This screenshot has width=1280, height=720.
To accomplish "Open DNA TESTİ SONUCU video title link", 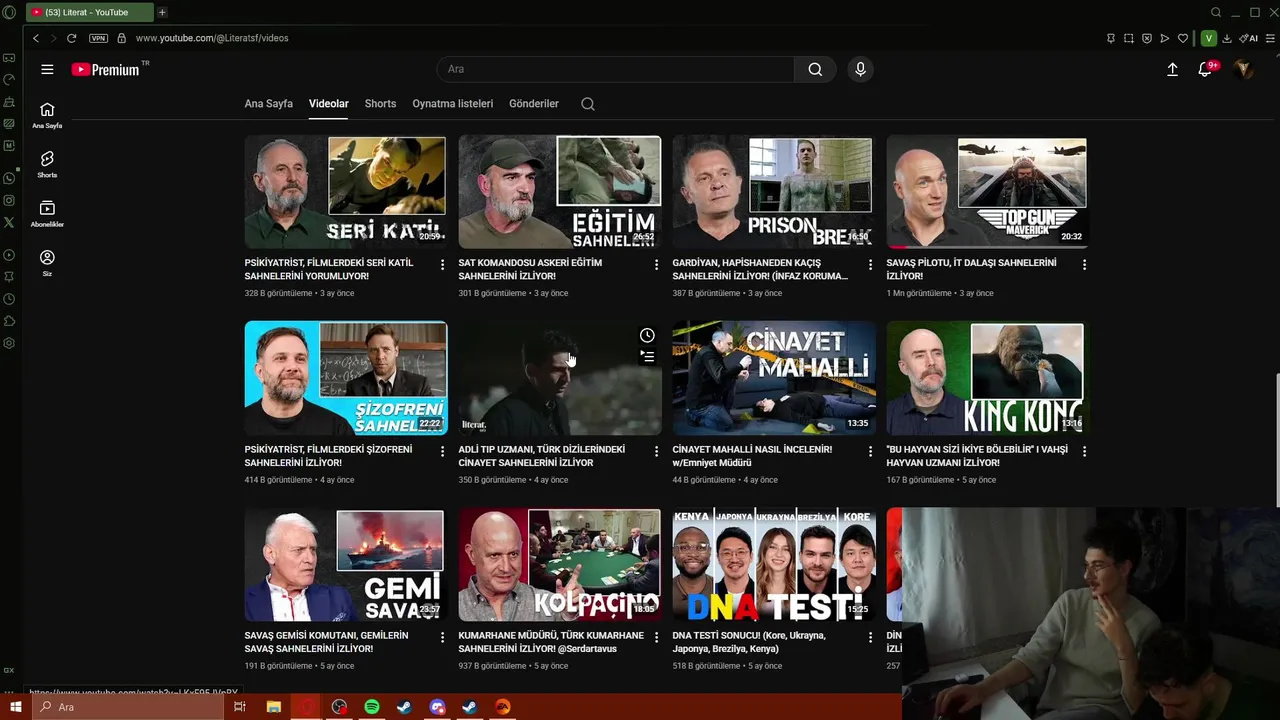I will click(x=749, y=642).
